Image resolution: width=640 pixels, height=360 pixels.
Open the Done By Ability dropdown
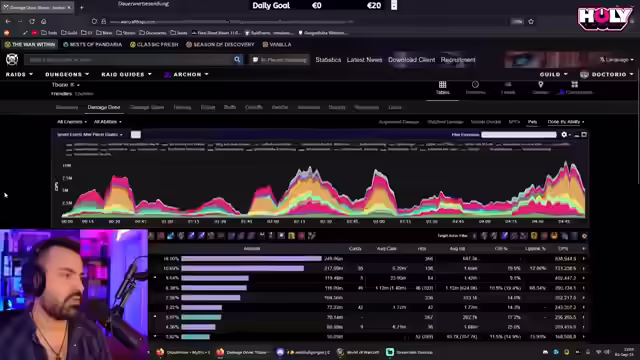pos(566,122)
